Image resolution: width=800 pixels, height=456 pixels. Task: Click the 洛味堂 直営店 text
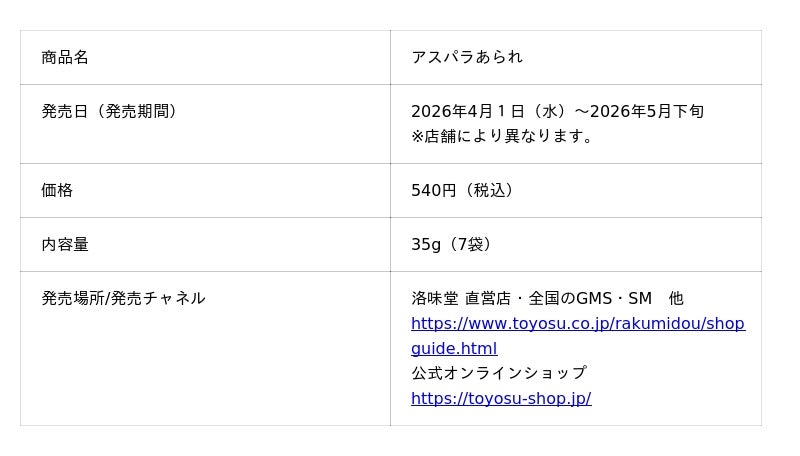[x=460, y=298]
